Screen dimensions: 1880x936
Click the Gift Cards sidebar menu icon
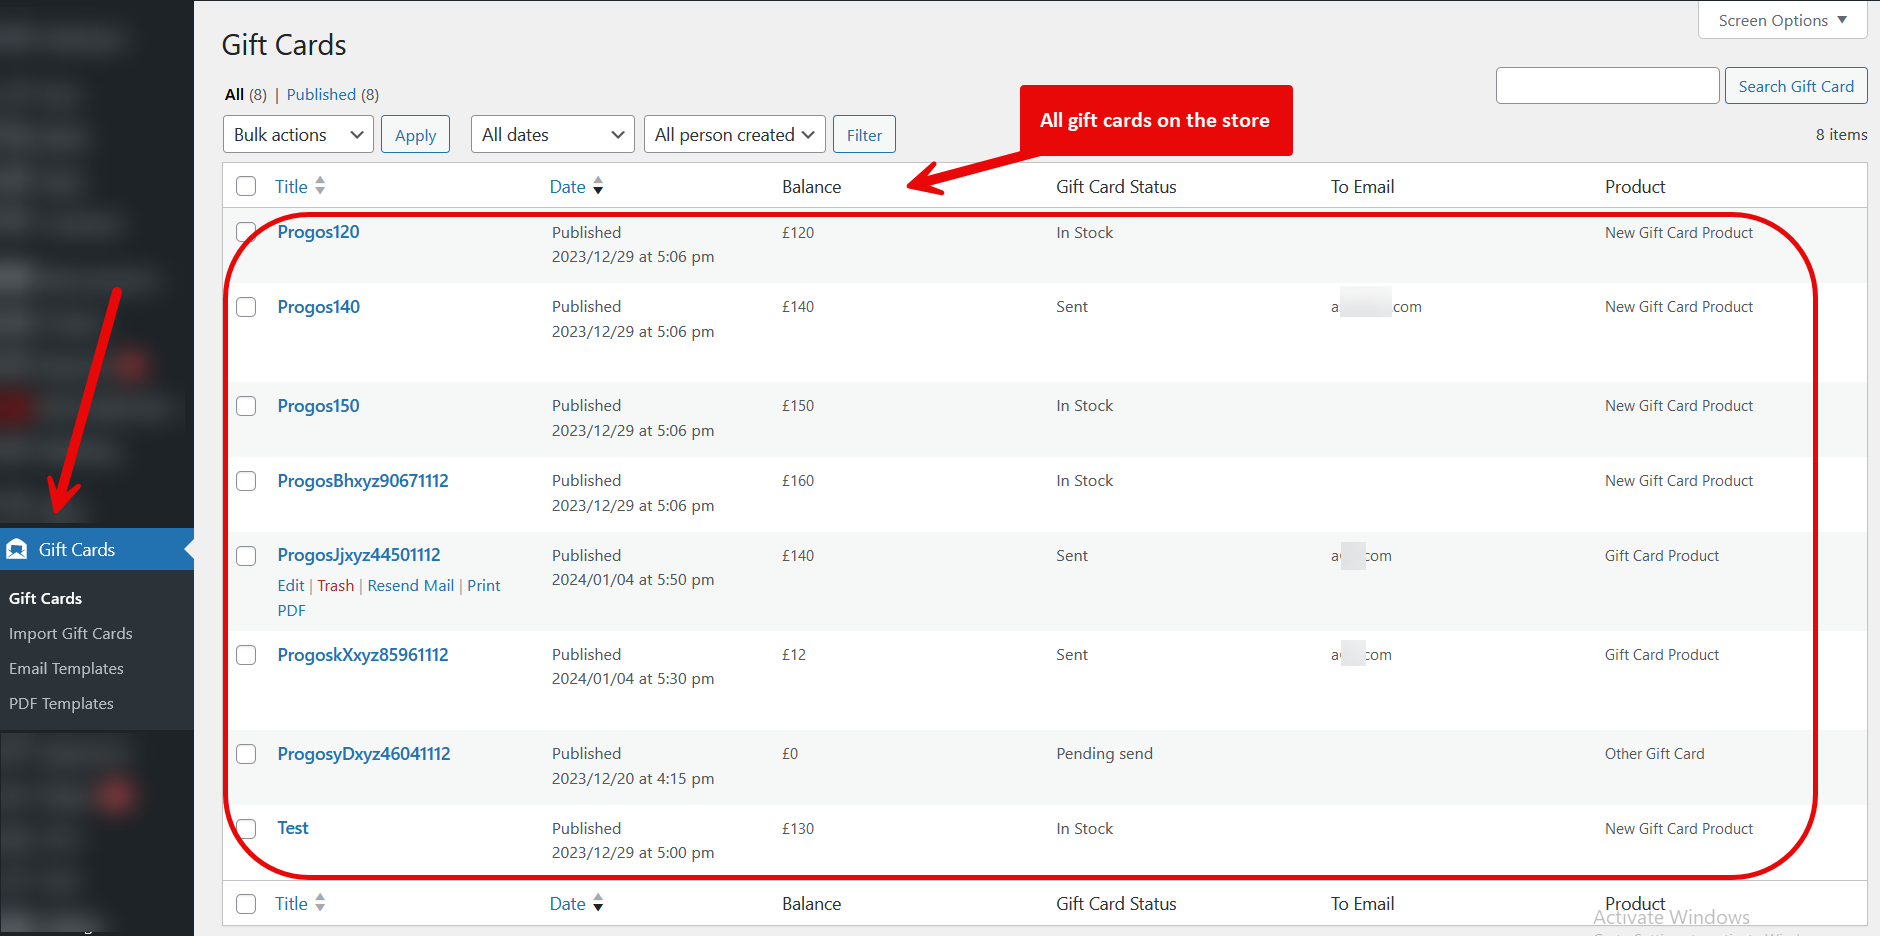coord(17,549)
